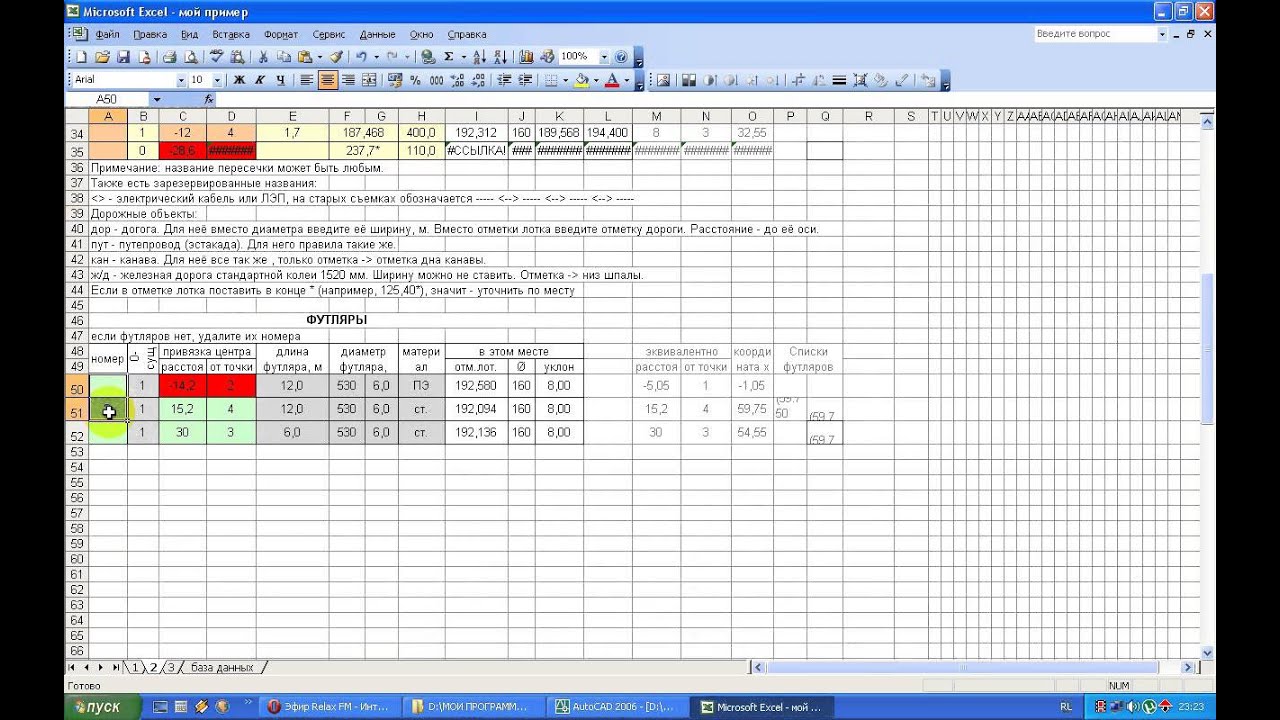This screenshot has width=1280, height=720.
Task: Create a new workbook with the New icon
Action: click(x=81, y=57)
